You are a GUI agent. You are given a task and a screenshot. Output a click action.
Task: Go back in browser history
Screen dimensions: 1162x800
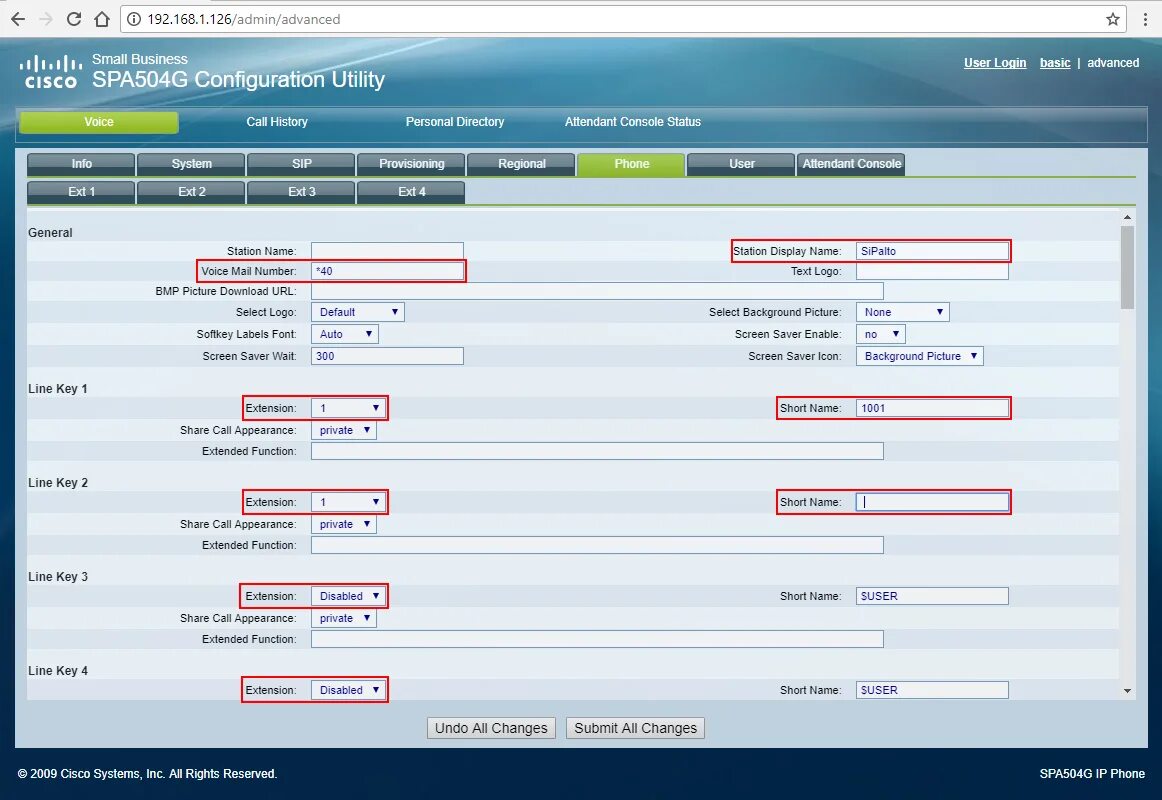tap(18, 19)
